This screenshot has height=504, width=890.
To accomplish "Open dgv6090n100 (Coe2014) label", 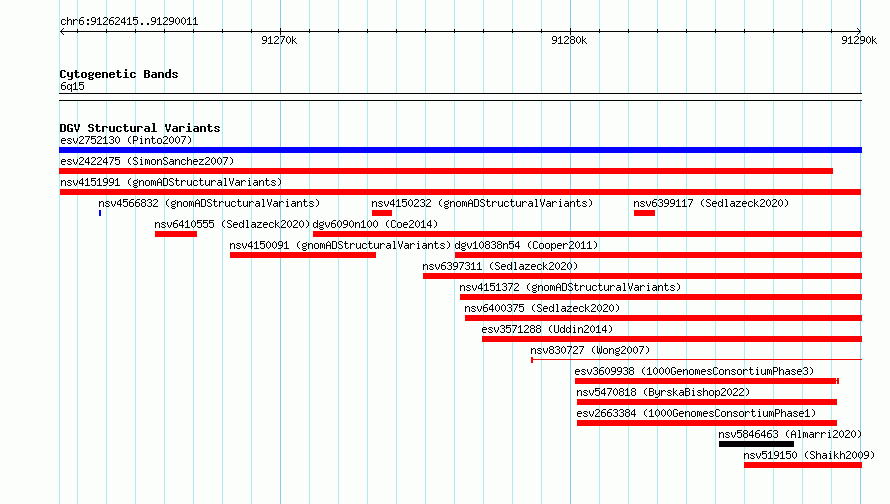I will tap(375, 224).
